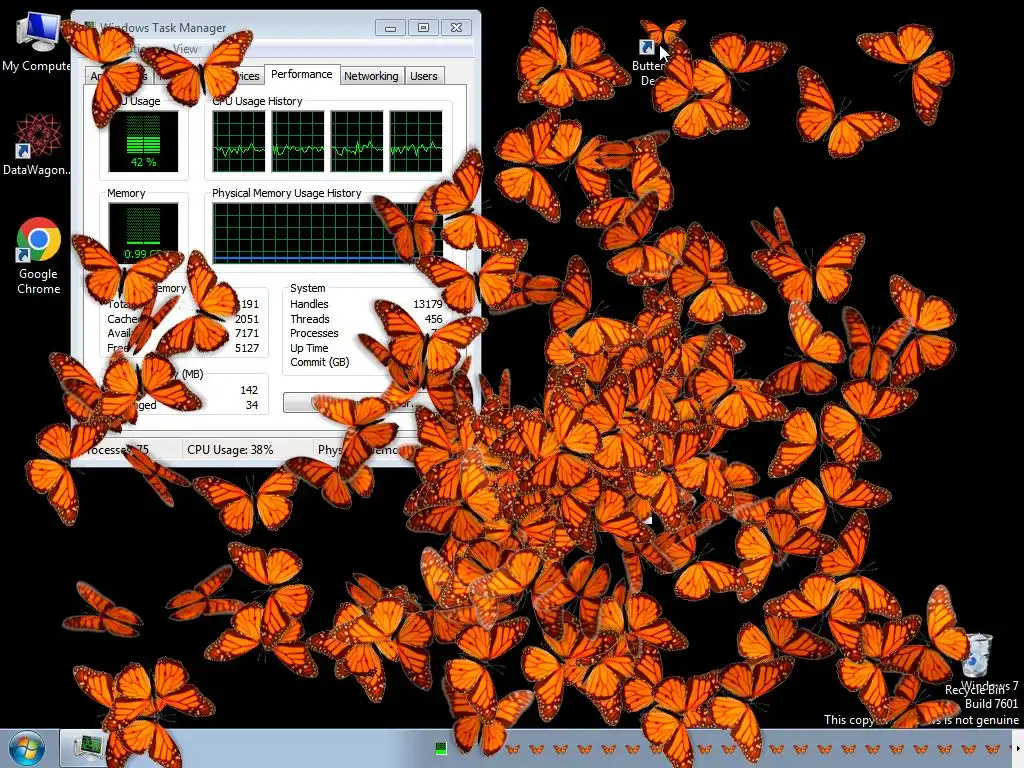The width and height of the screenshot is (1024, 768).
Task: Click the Physical Memory Usage History graph
Action: [x=327, y=232]
